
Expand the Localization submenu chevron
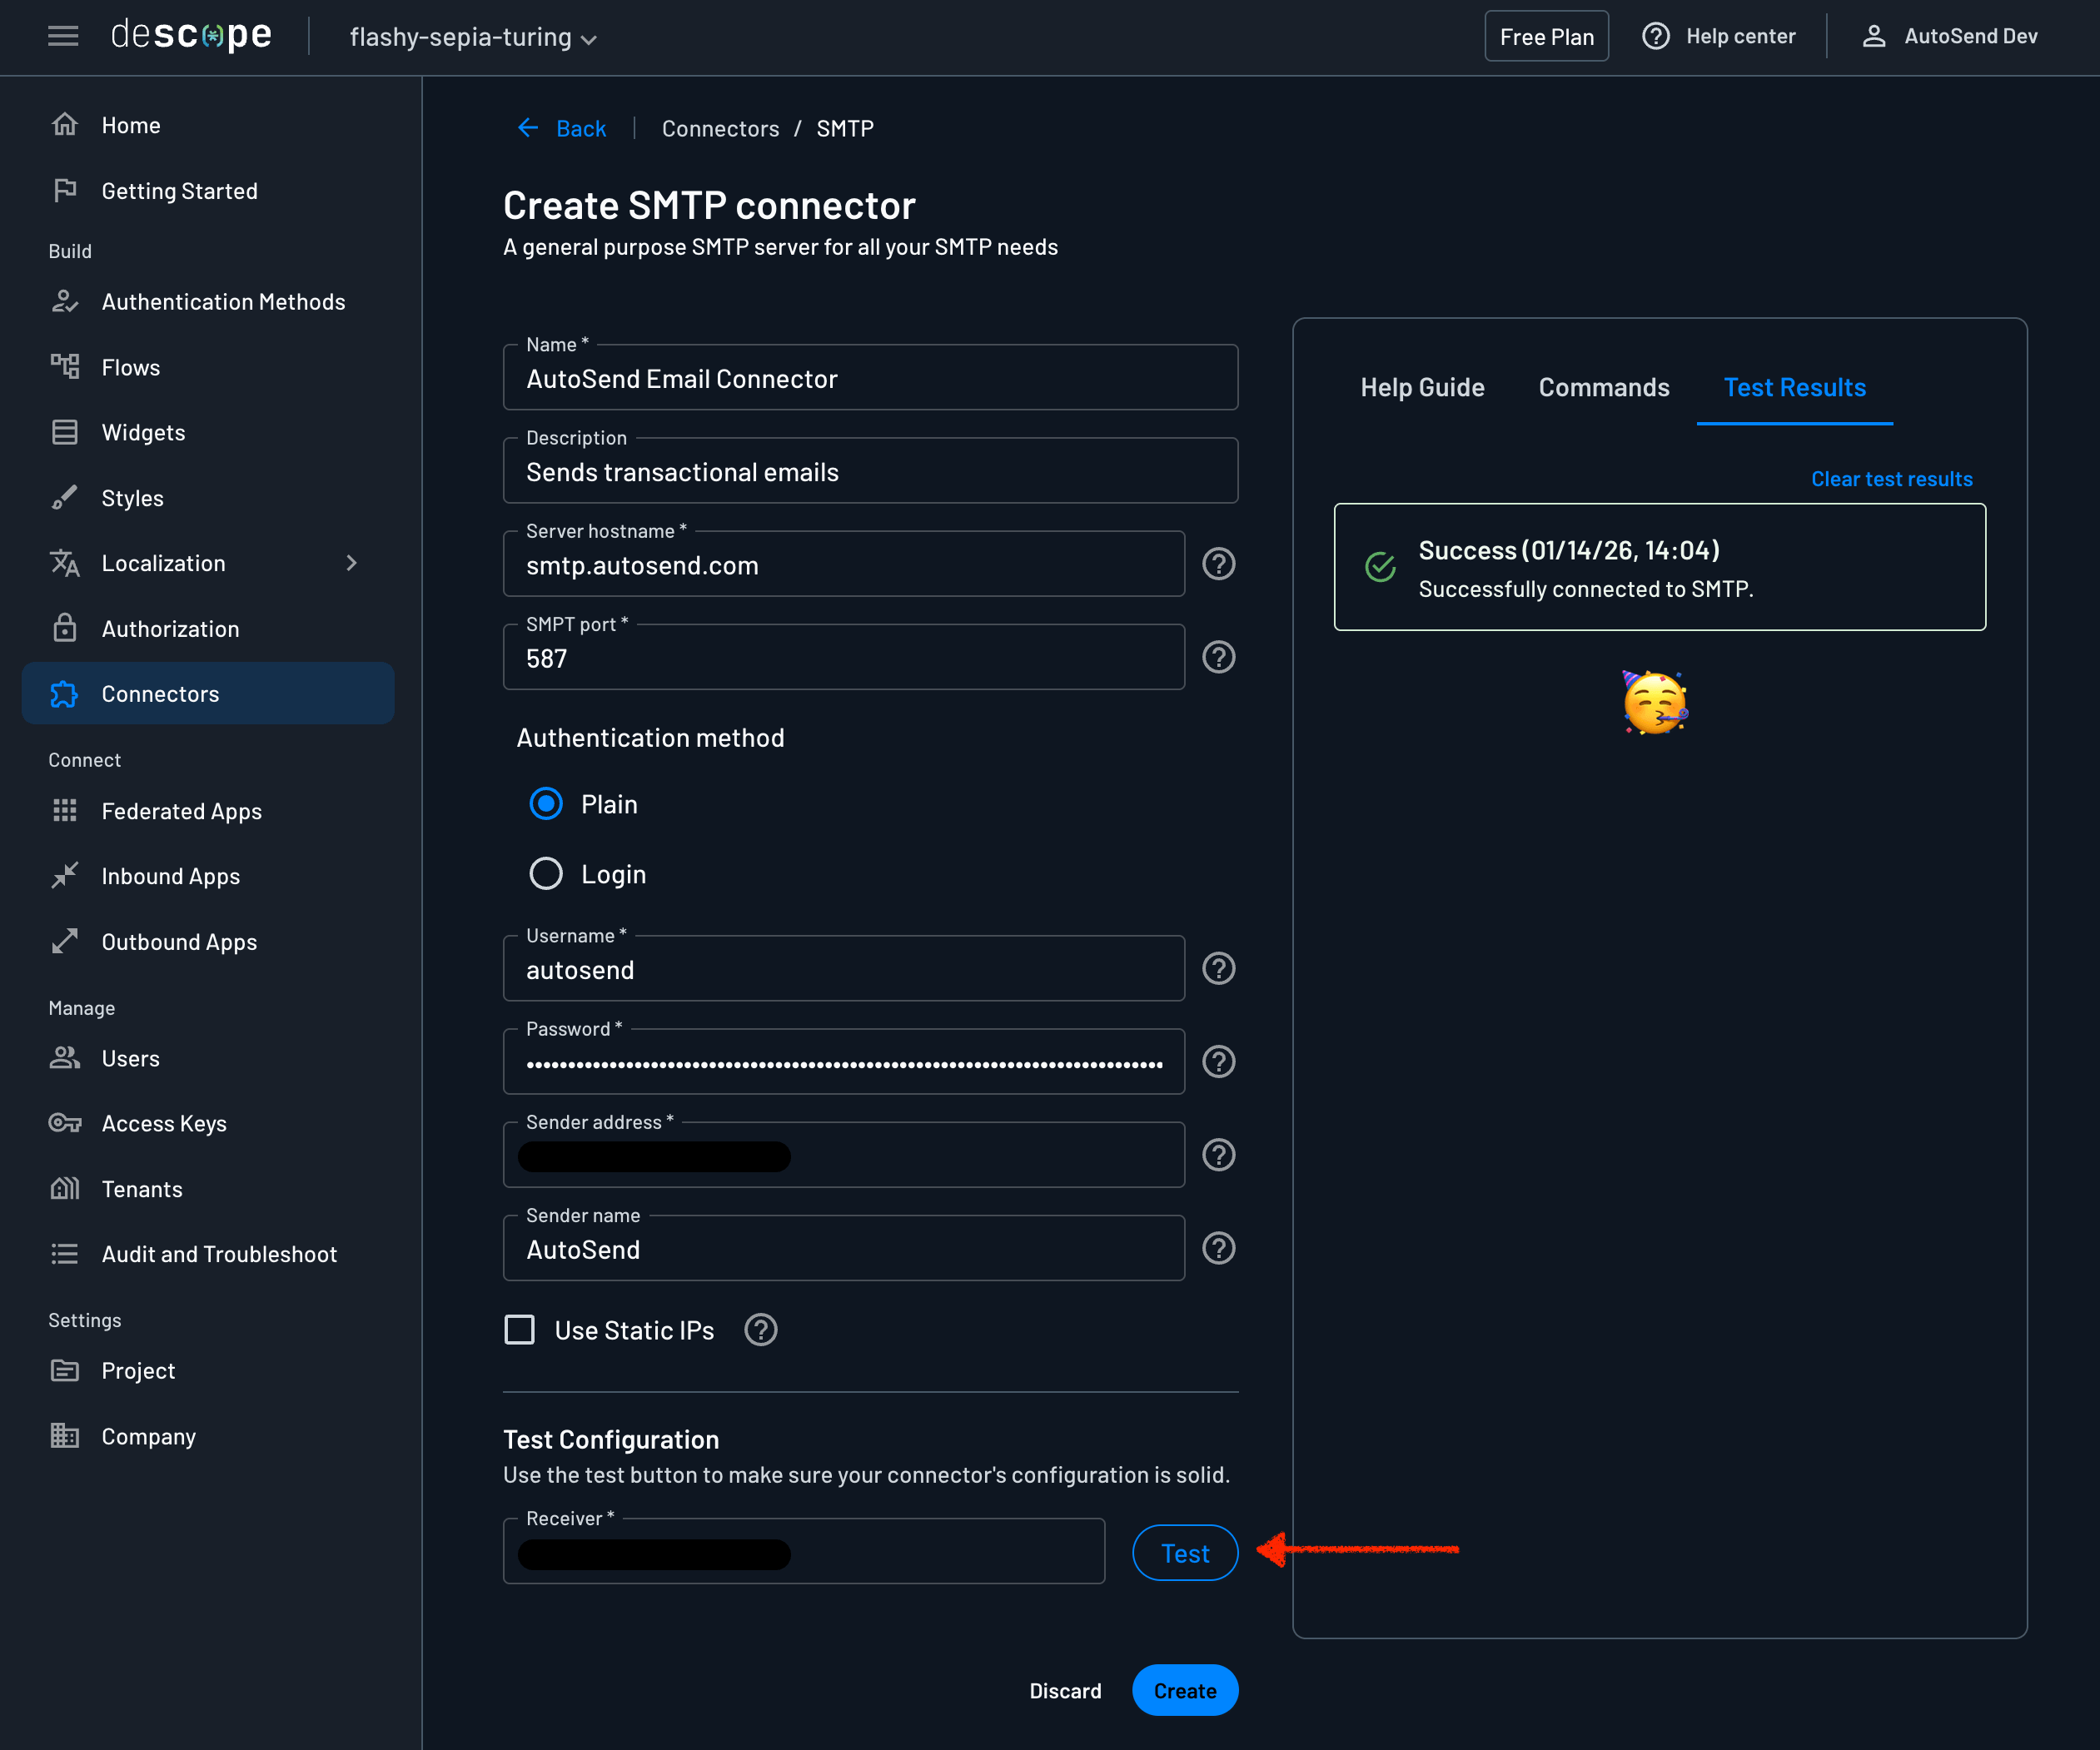[351, 563]
